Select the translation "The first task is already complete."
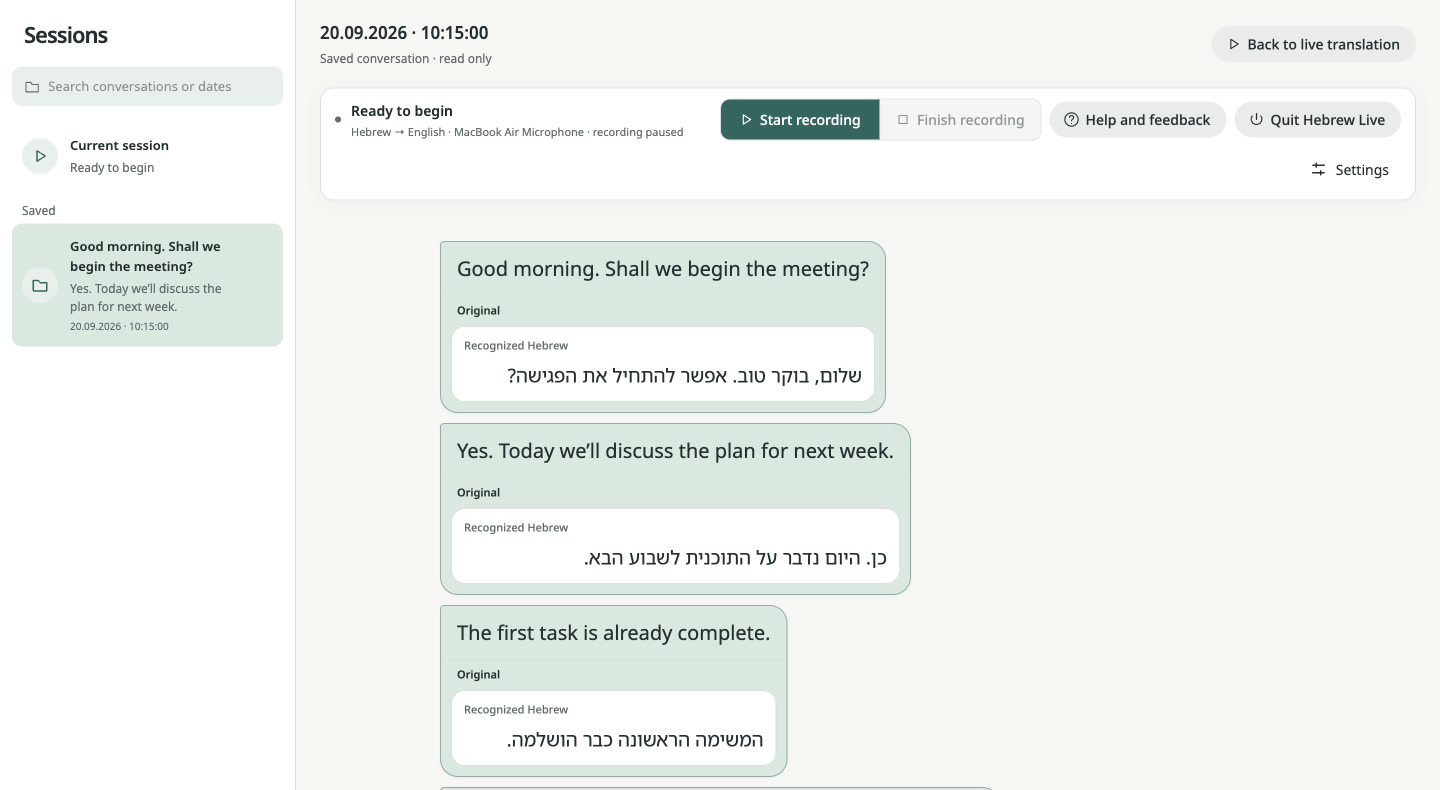The height and width of the screenshot is (790, 1440). [x=613, y=633]
